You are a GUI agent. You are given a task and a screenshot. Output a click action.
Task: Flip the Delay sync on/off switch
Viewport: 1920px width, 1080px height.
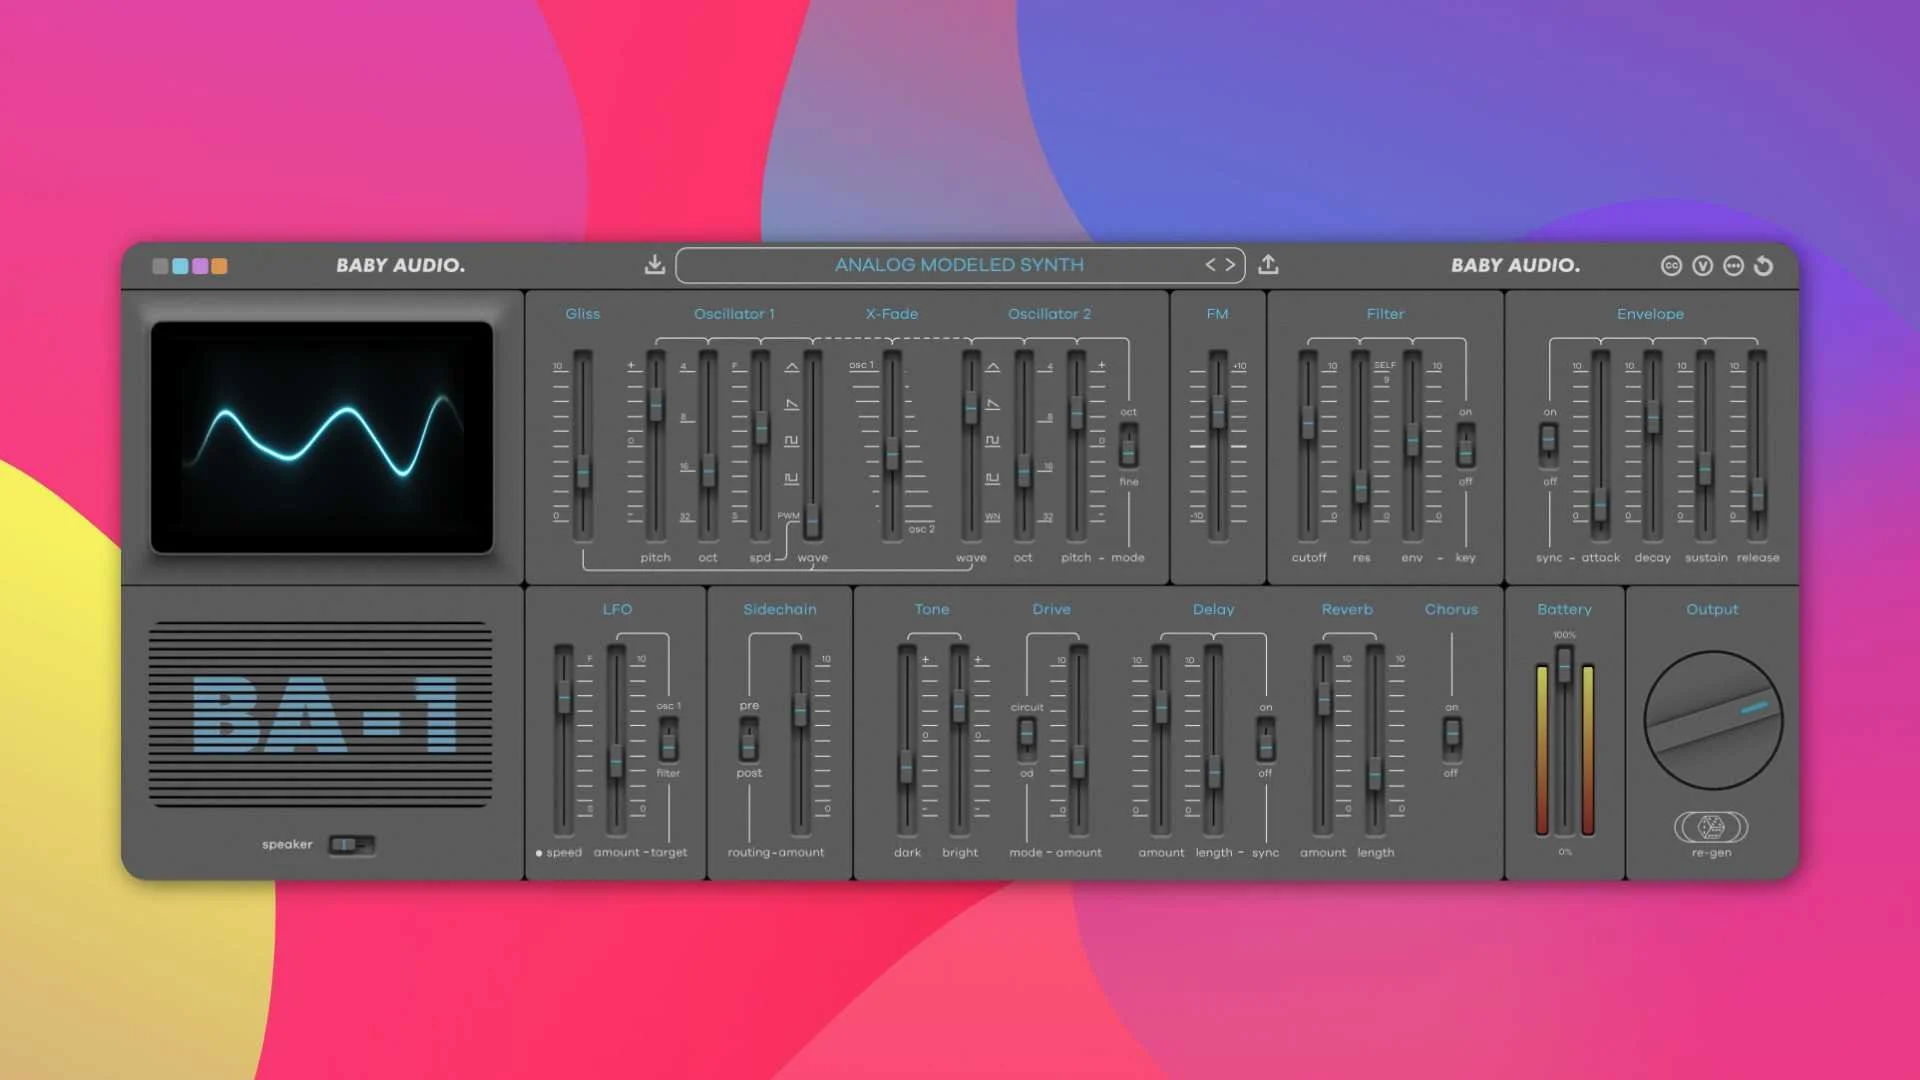tap(1265, 740)
